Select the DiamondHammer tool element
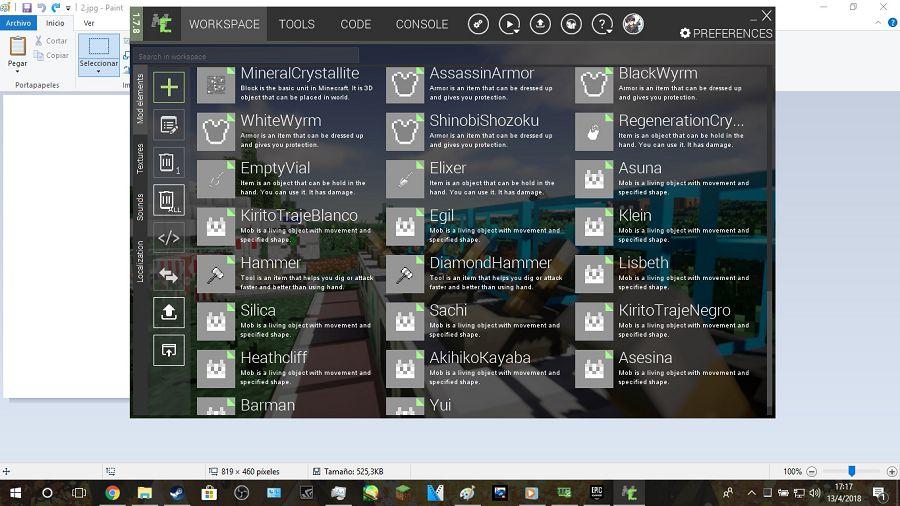The image size is (900, 506). (x=490, y=263)
